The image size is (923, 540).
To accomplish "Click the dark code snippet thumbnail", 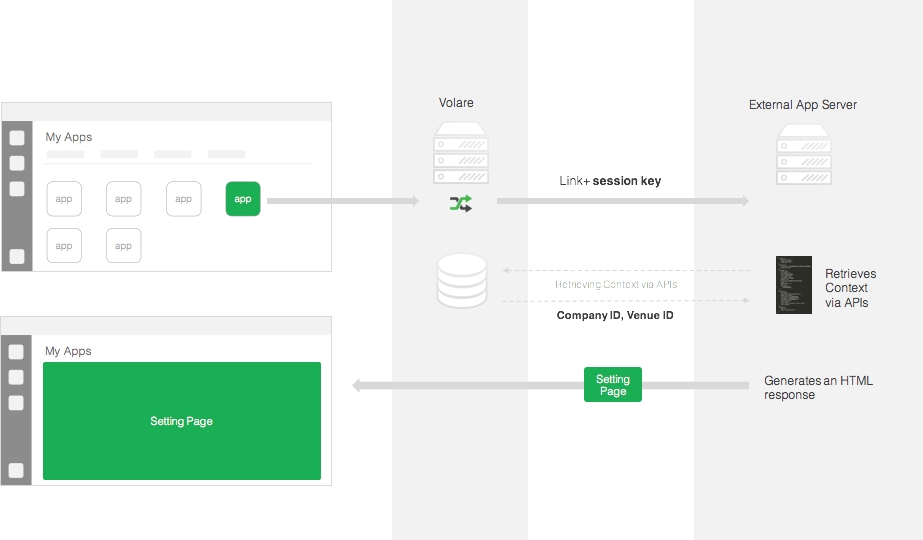I will click(793, 286).
